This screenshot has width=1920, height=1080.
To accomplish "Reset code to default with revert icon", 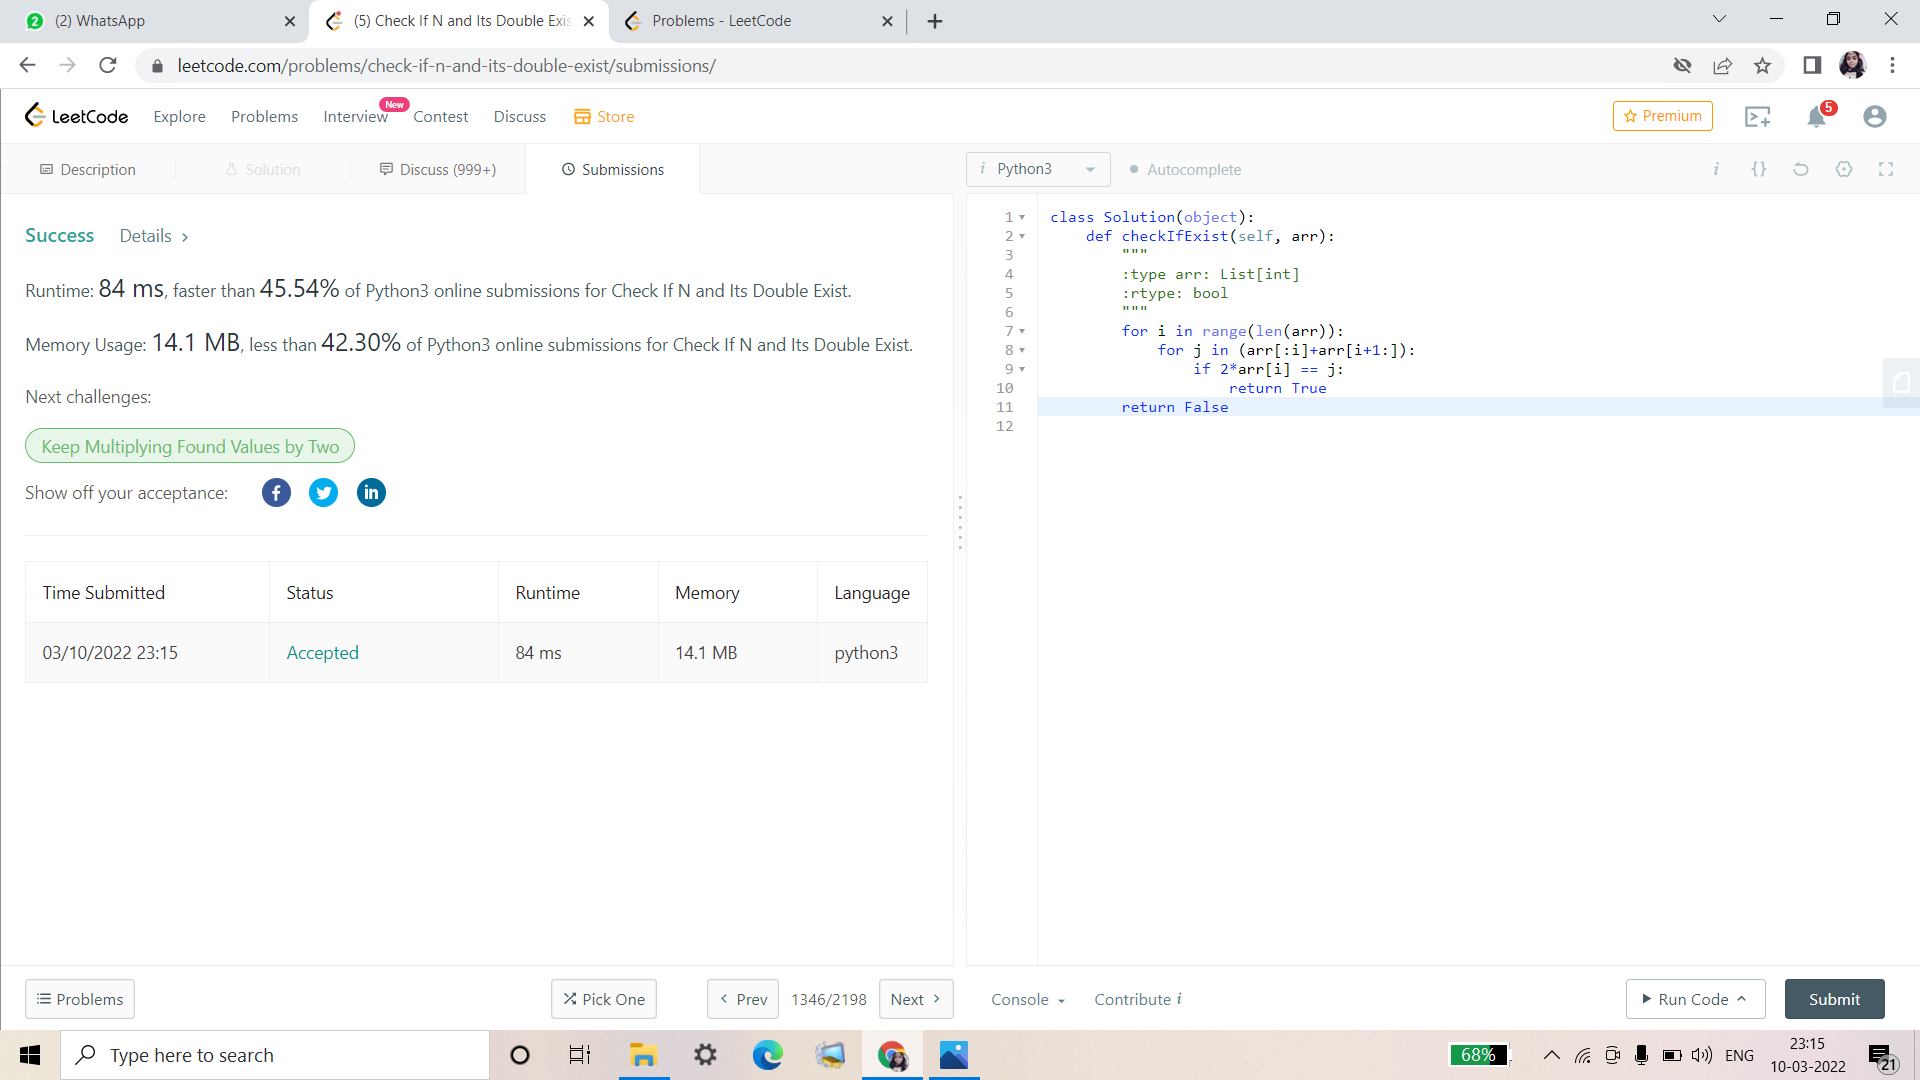I will point(1801,169).
